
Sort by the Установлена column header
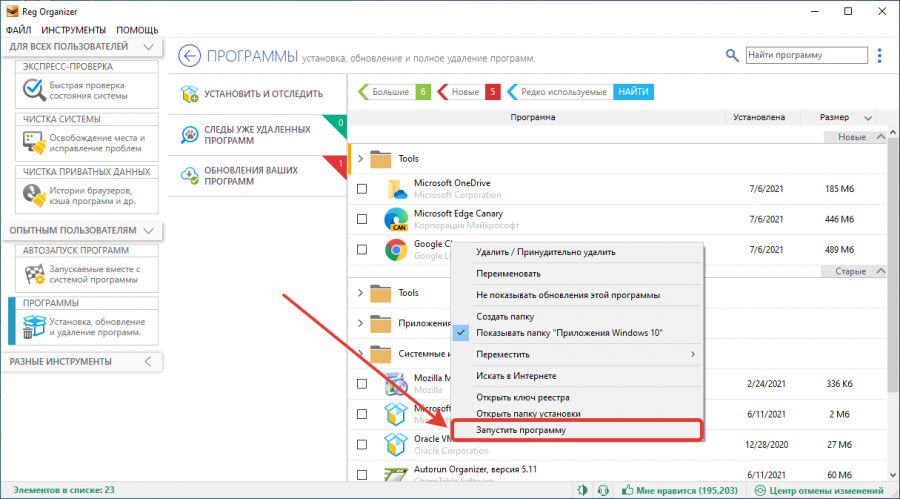pyautogui.click(x=759, y=117)
